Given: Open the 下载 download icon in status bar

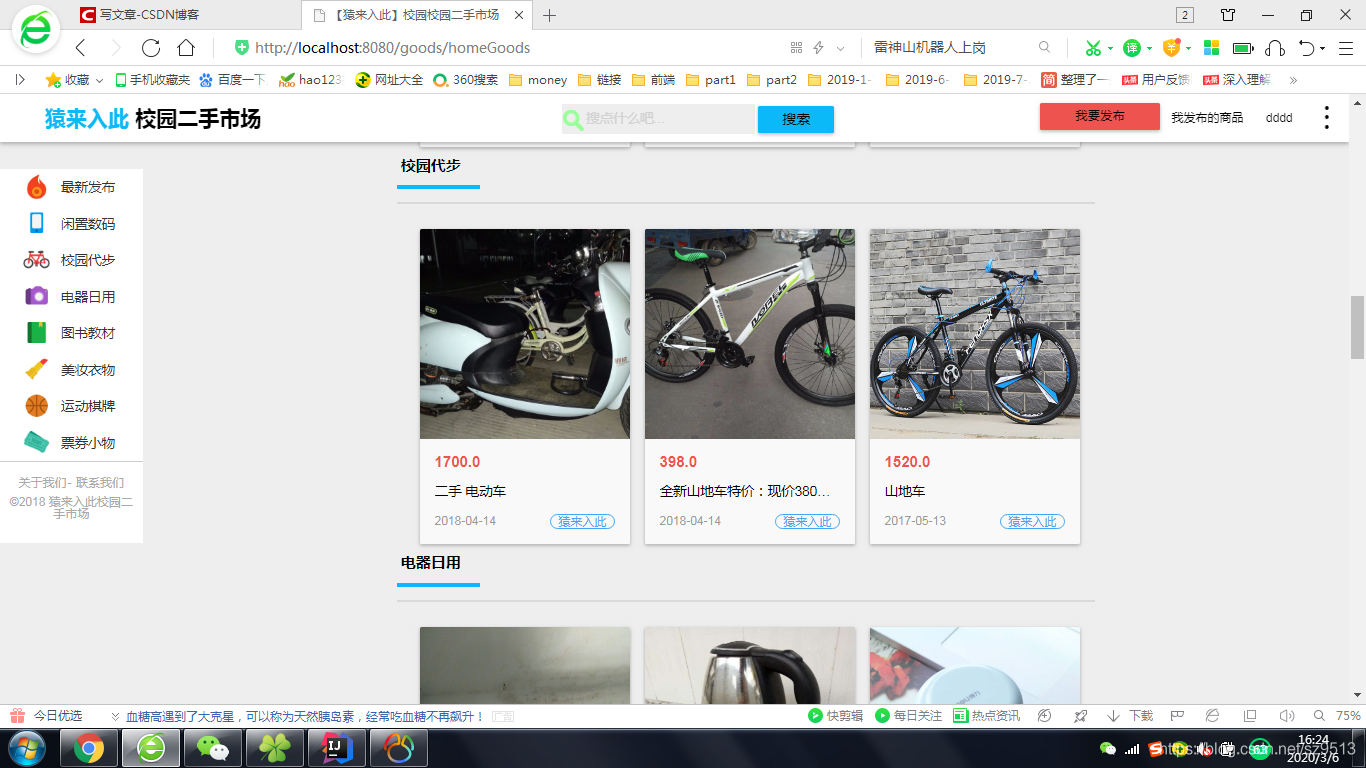Looking at the screenshot, I should pyautogui.click(x=1130, y=716).
